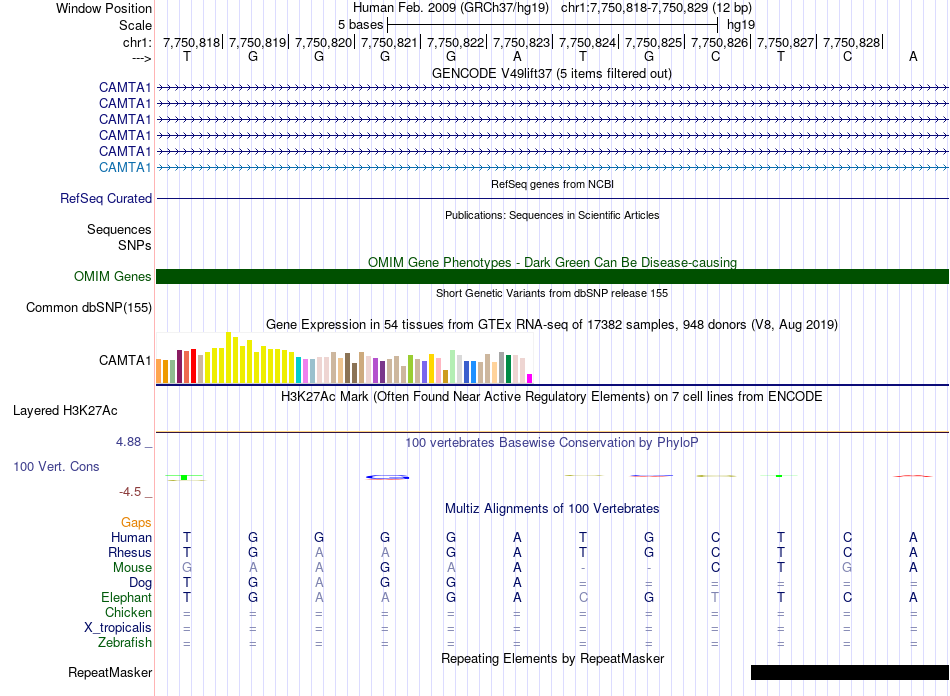950x696 pixels.
Task: Click the bright green PhyloP square mark
Action: click(x=184, y=477)
